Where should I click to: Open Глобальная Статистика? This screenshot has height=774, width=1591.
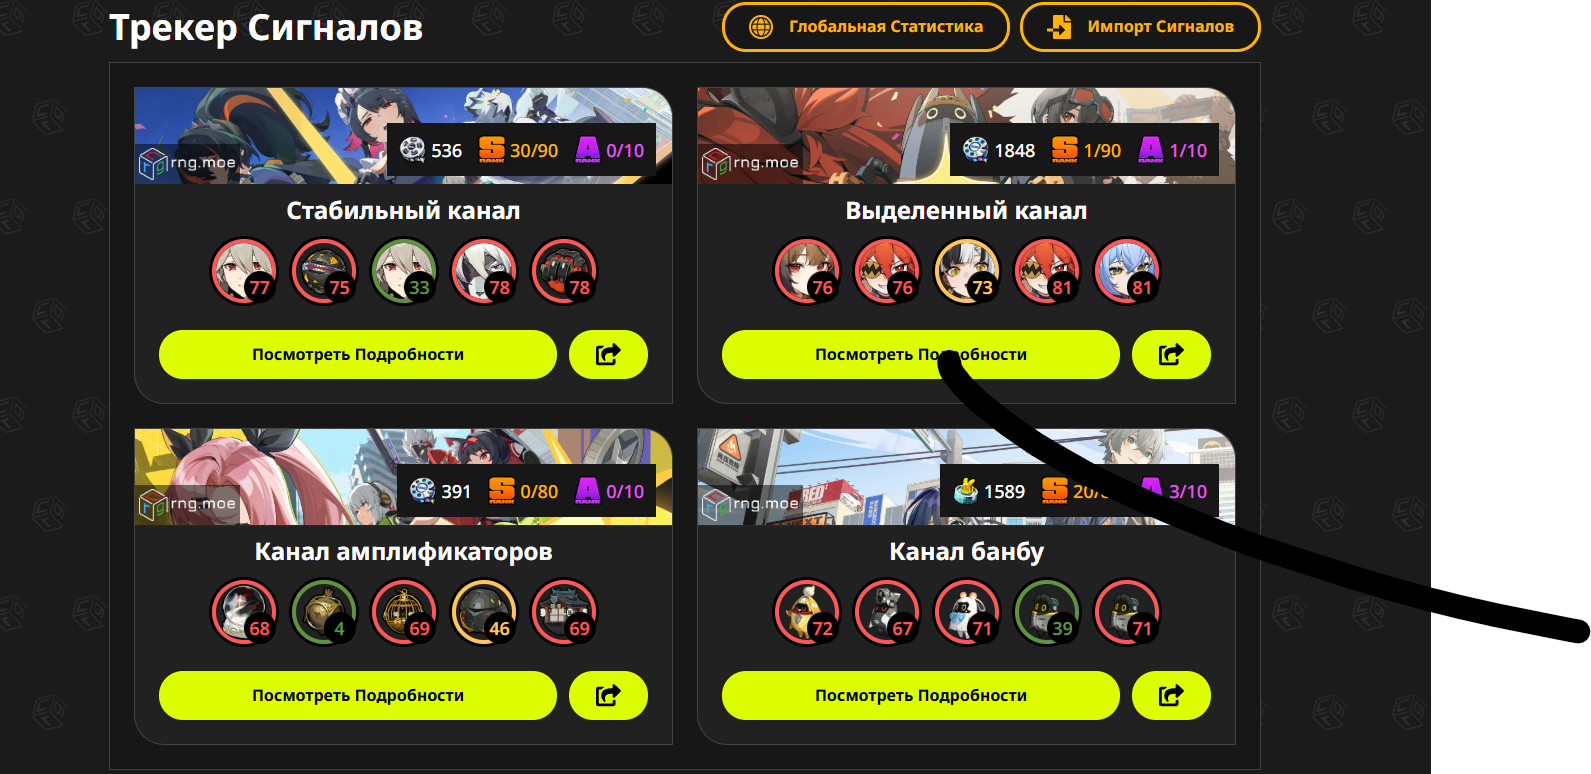tap(866, 27)
